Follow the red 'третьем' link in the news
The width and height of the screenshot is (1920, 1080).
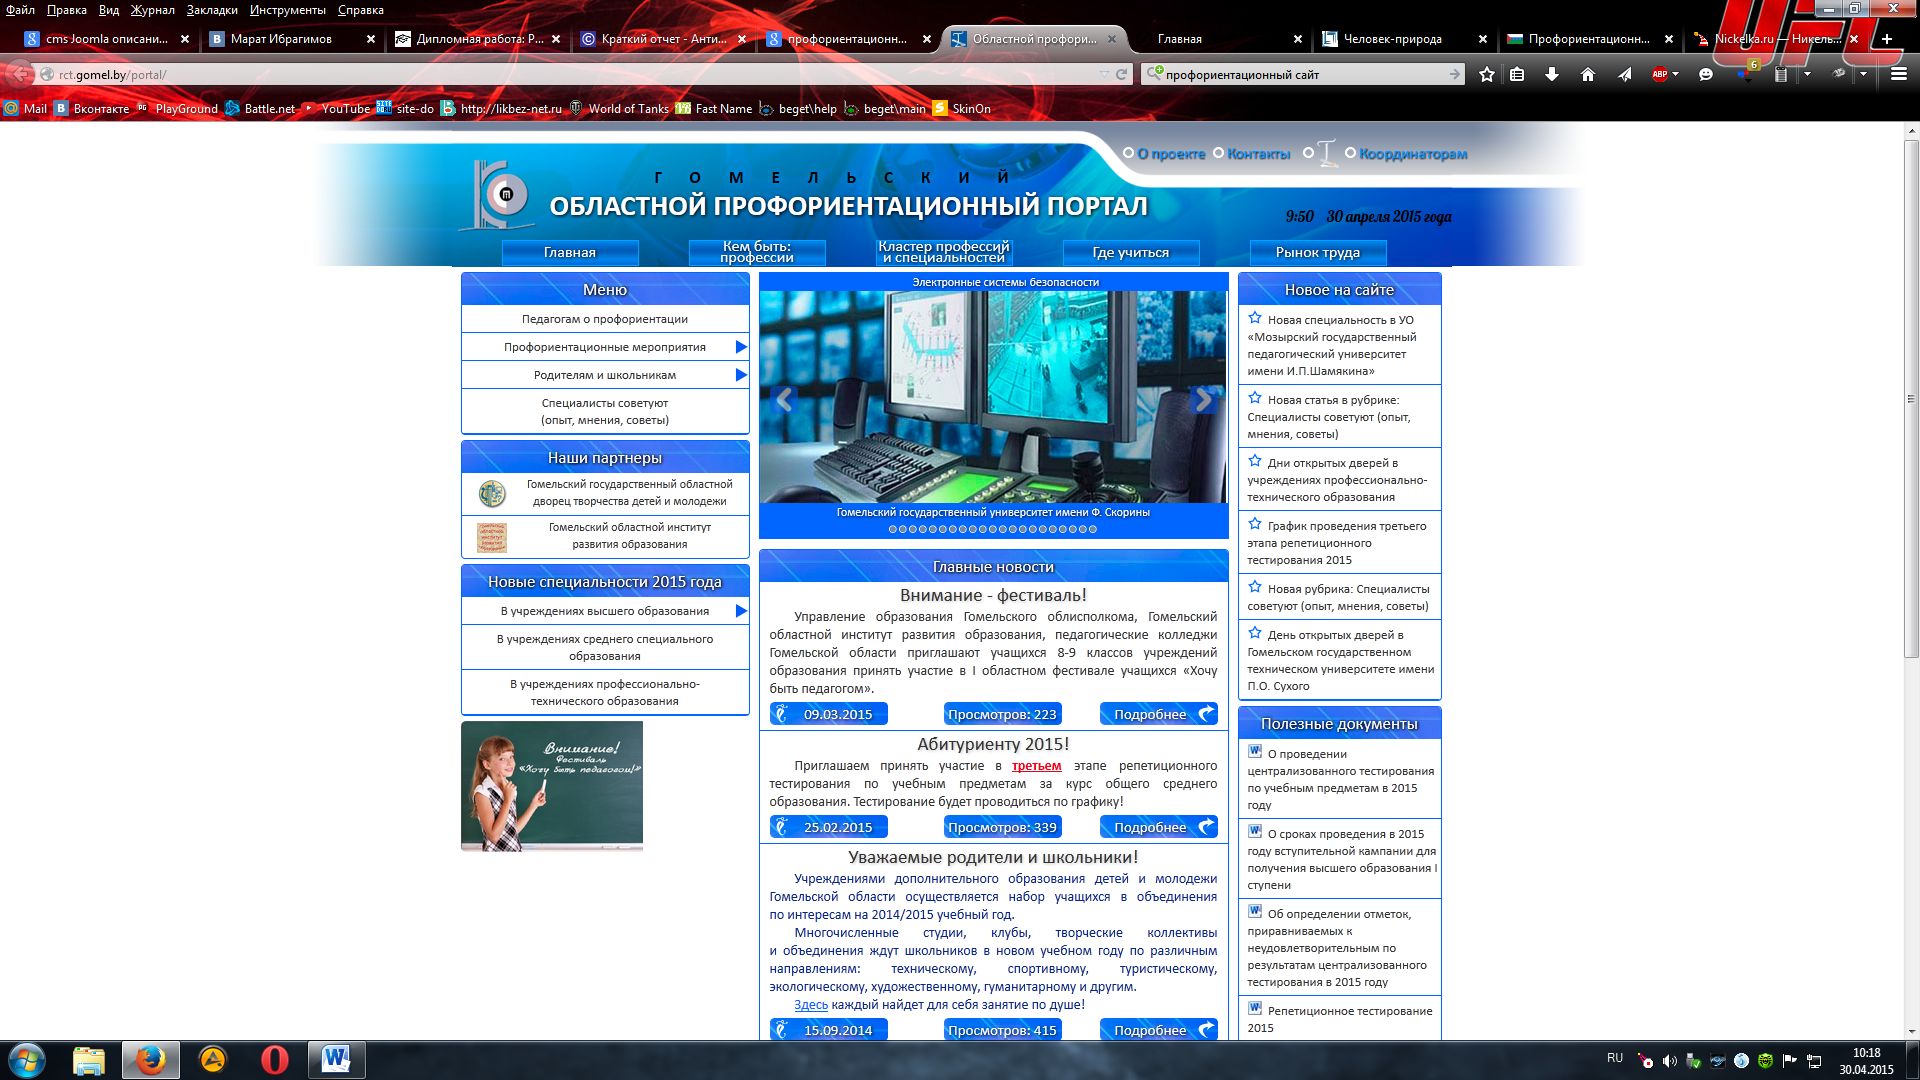click(x=1036, y=766)
